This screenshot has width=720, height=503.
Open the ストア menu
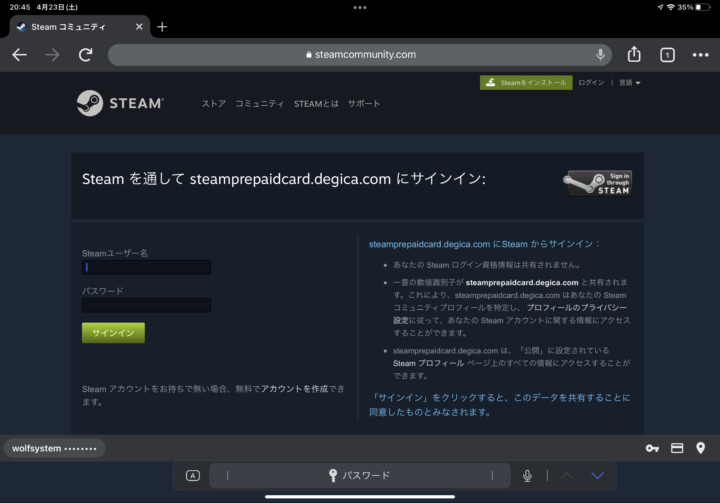213,104
